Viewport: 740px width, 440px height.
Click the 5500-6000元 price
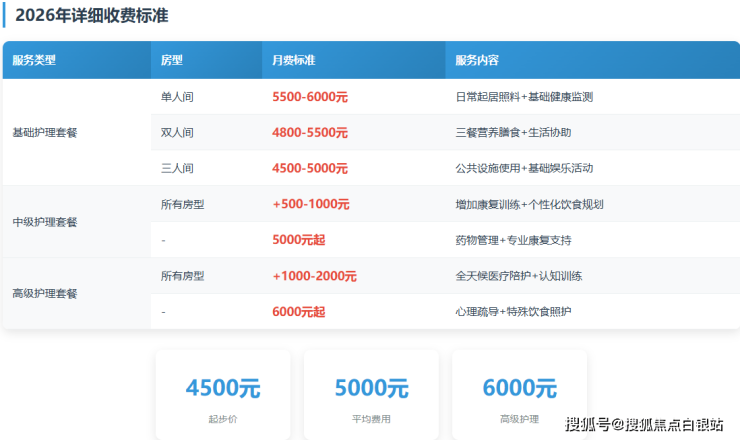point(310,97)
